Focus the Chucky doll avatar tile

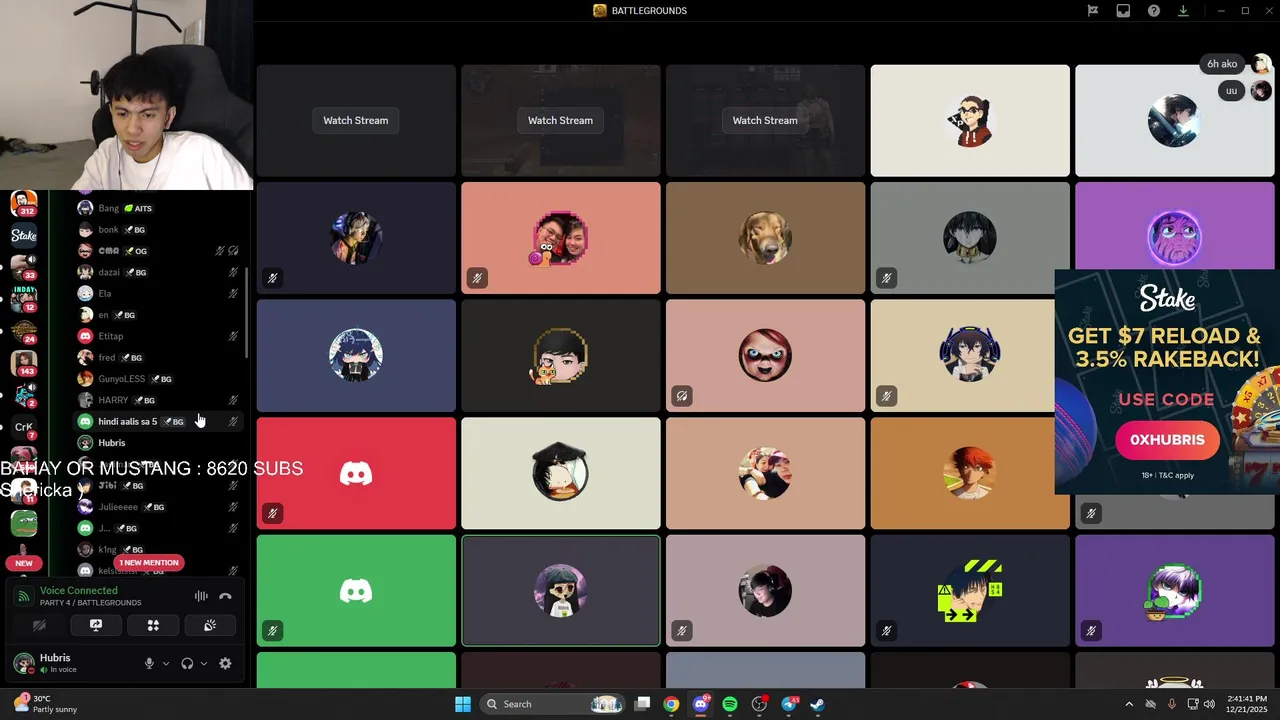765,355
